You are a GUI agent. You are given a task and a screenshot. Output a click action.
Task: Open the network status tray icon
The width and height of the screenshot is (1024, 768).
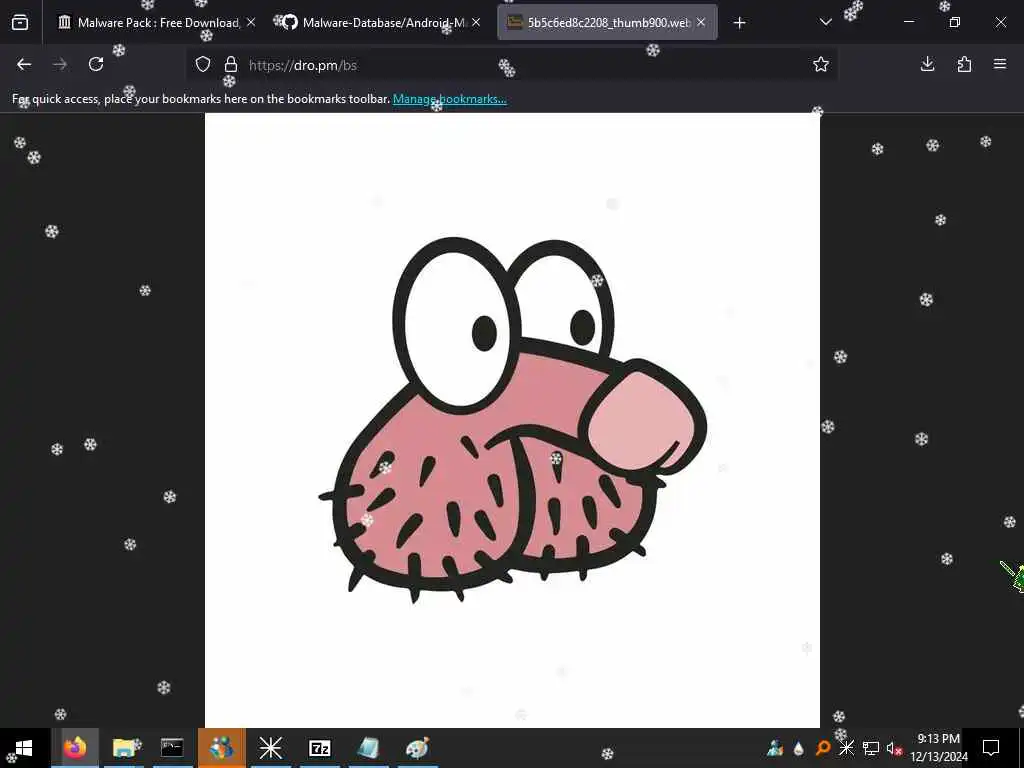pyautogui.click(x=871, y=748)
